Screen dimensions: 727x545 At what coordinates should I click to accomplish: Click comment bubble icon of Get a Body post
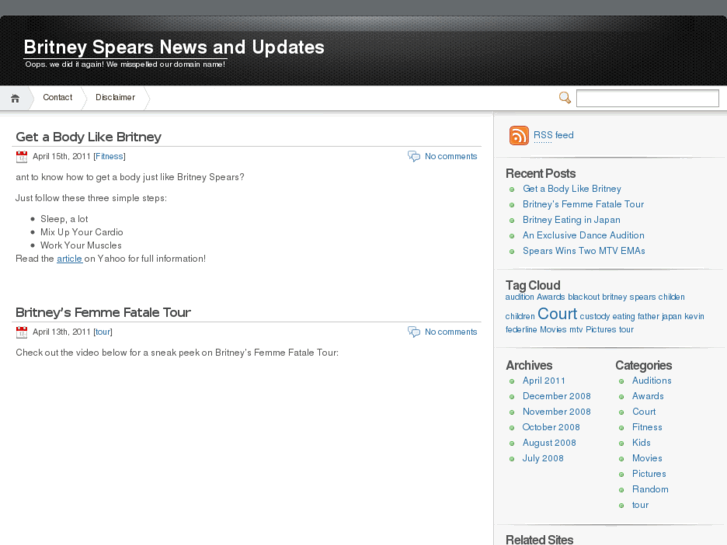pos(414,156)
